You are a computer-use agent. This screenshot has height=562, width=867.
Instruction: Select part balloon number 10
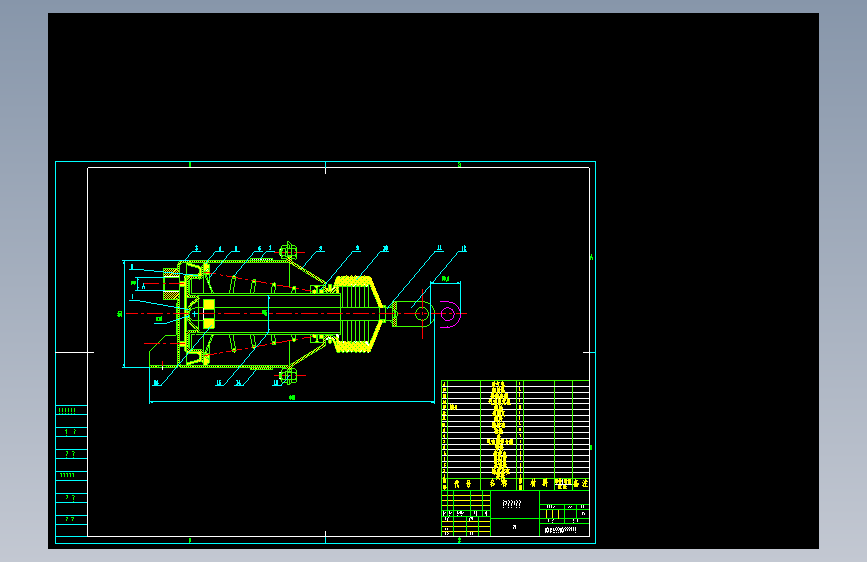coord(385,248)
